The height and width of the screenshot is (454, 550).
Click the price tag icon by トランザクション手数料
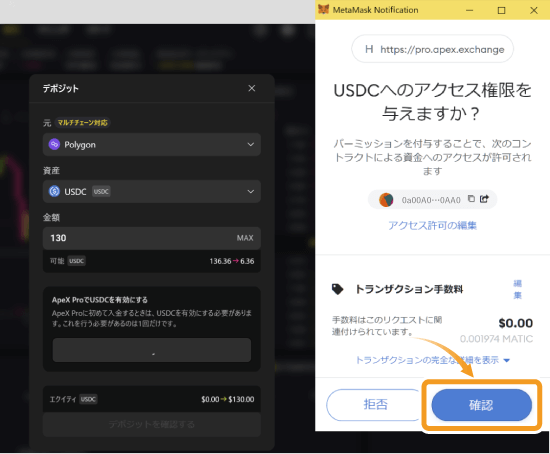pyautogui.click(x=337, y=289)
